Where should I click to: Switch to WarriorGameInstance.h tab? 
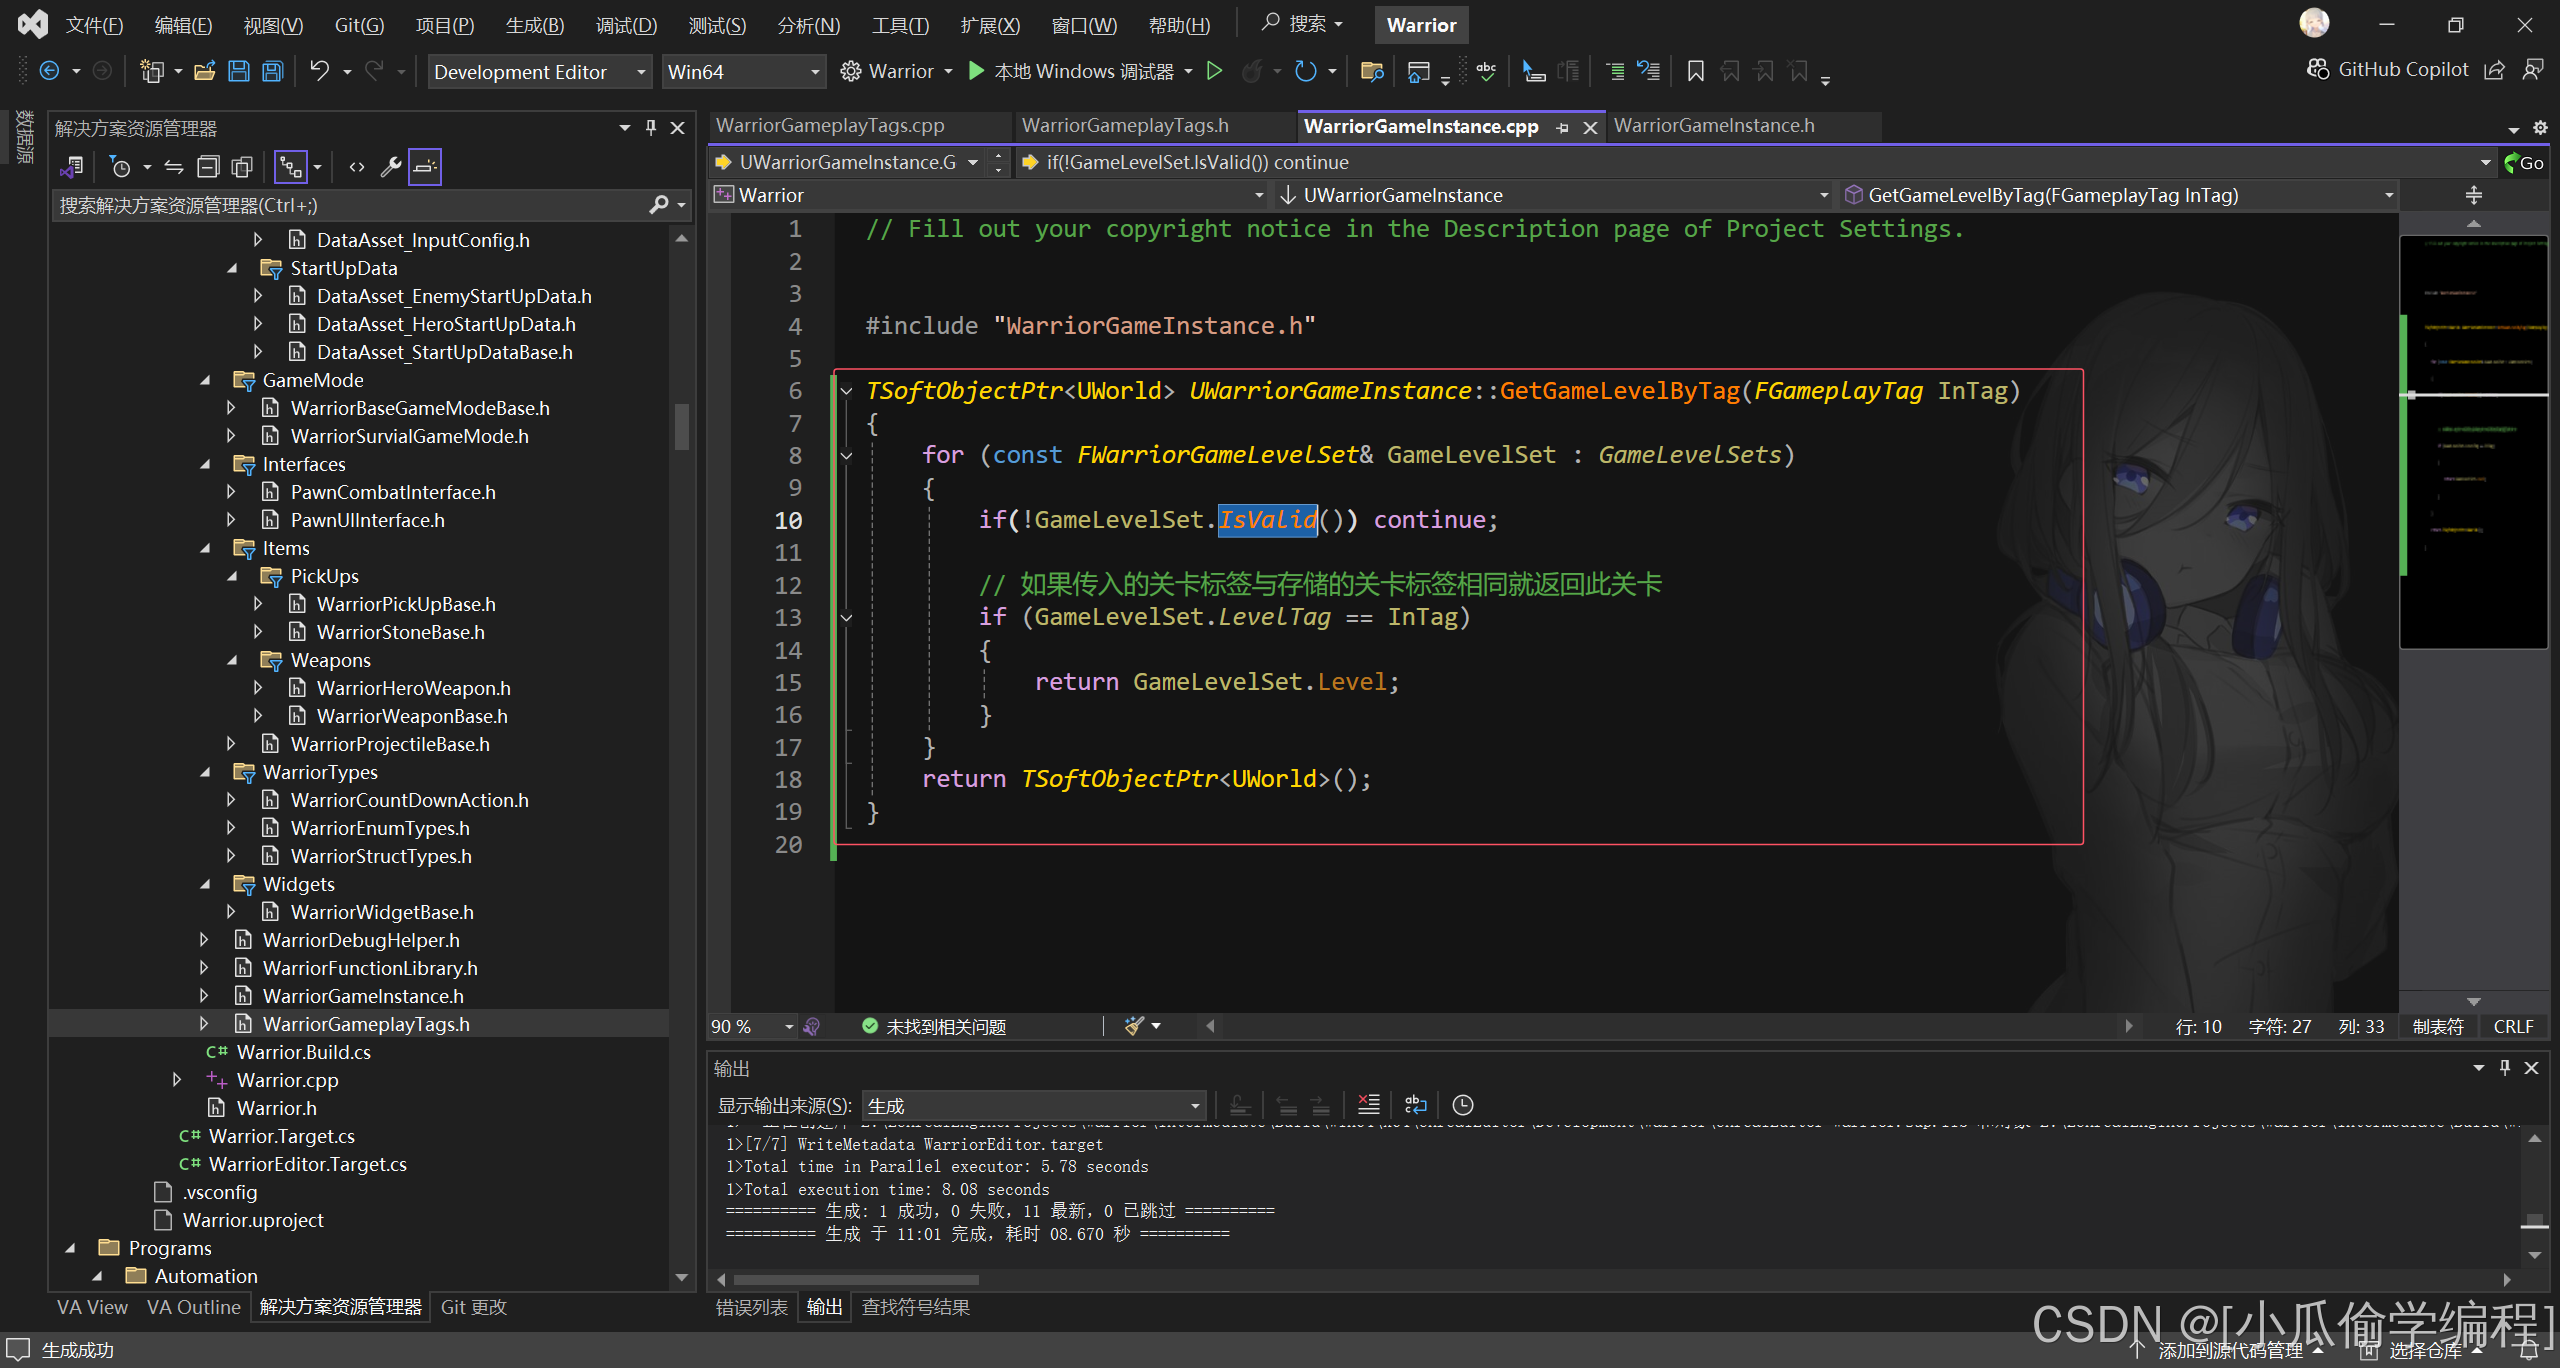(1713, 126)
